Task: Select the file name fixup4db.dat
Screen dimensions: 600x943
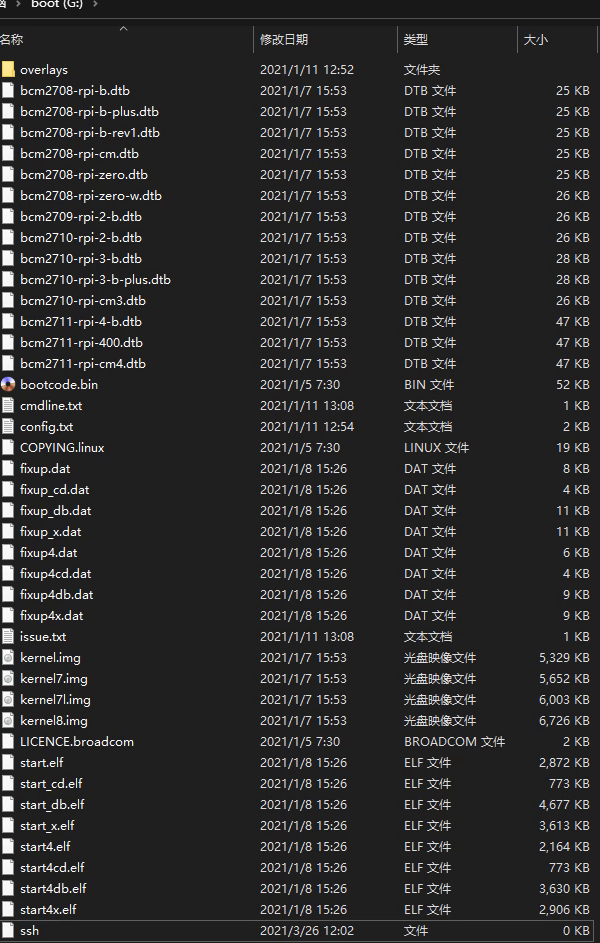Action: point(57,595)
